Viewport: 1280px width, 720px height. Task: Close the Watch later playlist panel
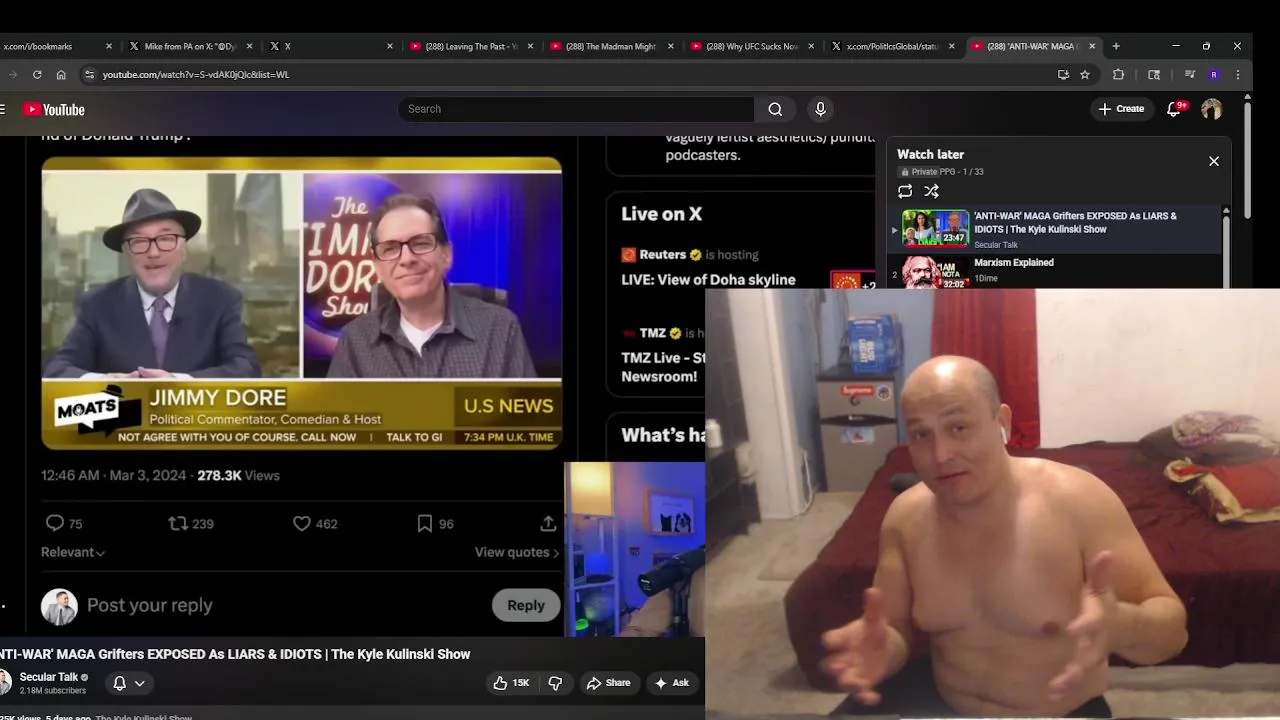point(1214,161)
